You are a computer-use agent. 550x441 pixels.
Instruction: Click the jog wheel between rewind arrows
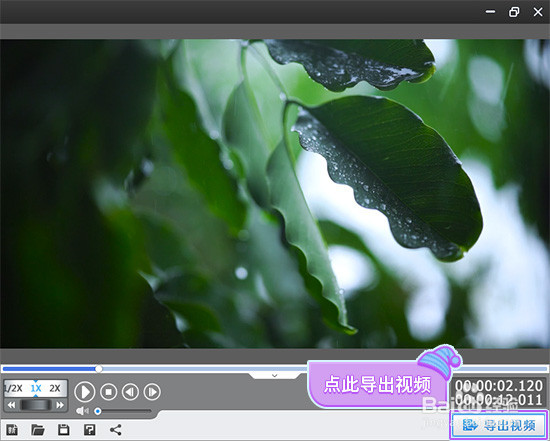(35, 405)
